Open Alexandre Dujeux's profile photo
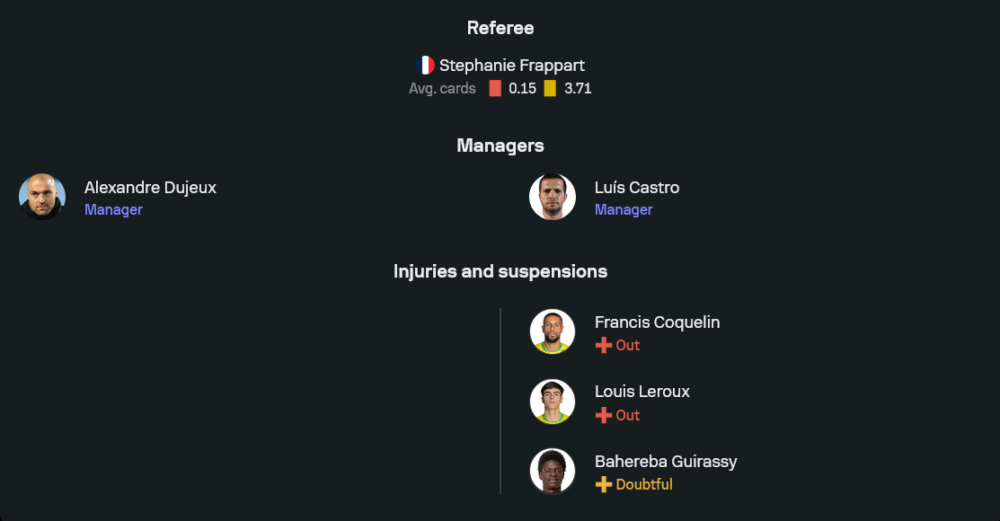Screen dimensions: 1000x521 click(x=42, y=197)
